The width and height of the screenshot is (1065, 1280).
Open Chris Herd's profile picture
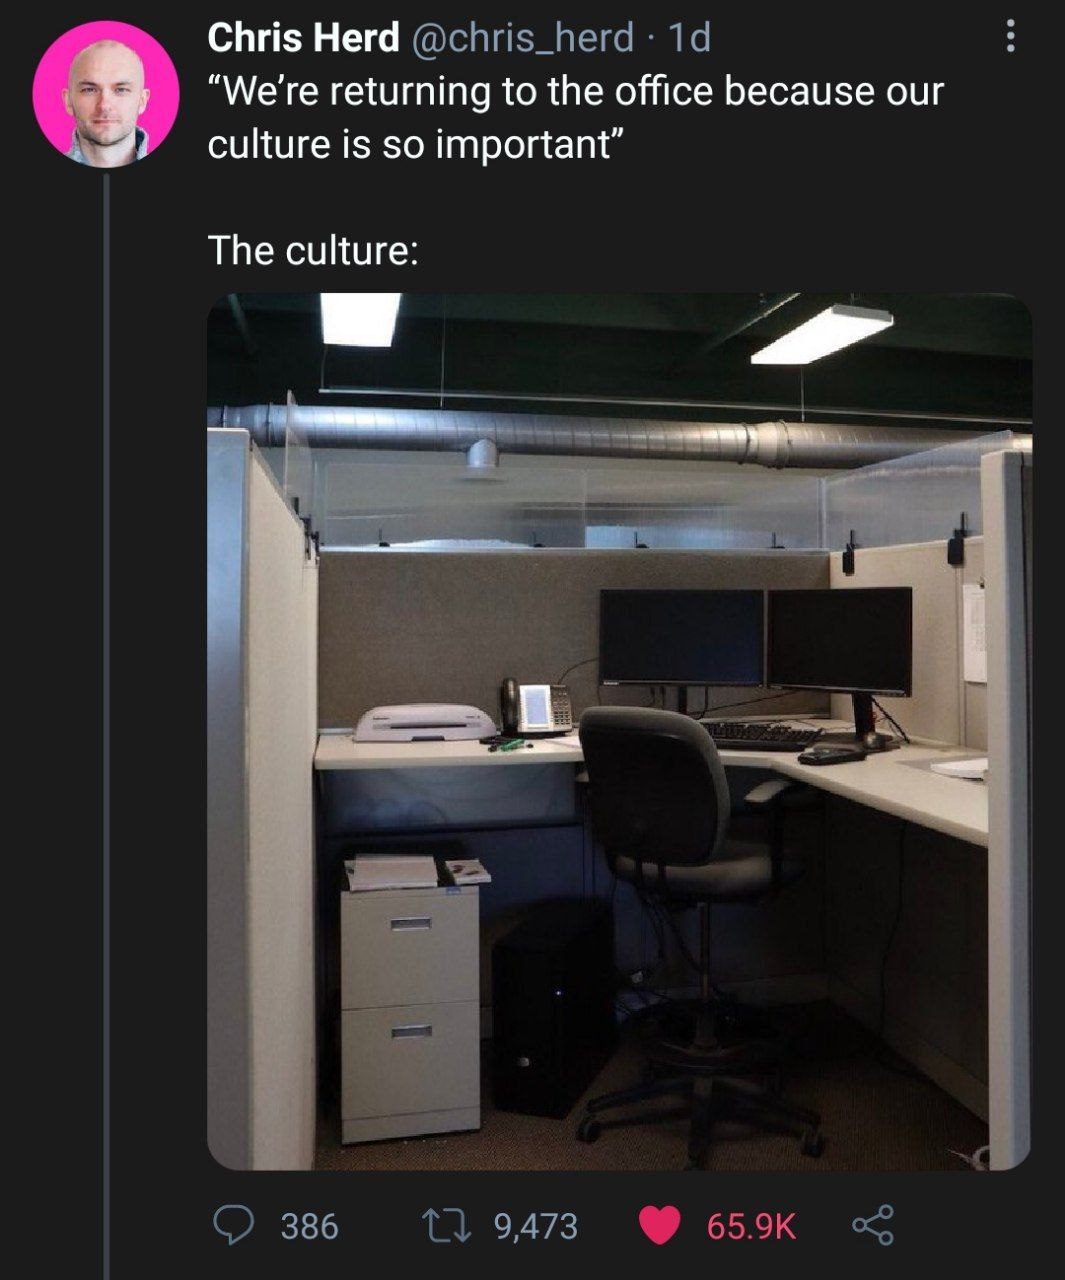pos(106,94)
